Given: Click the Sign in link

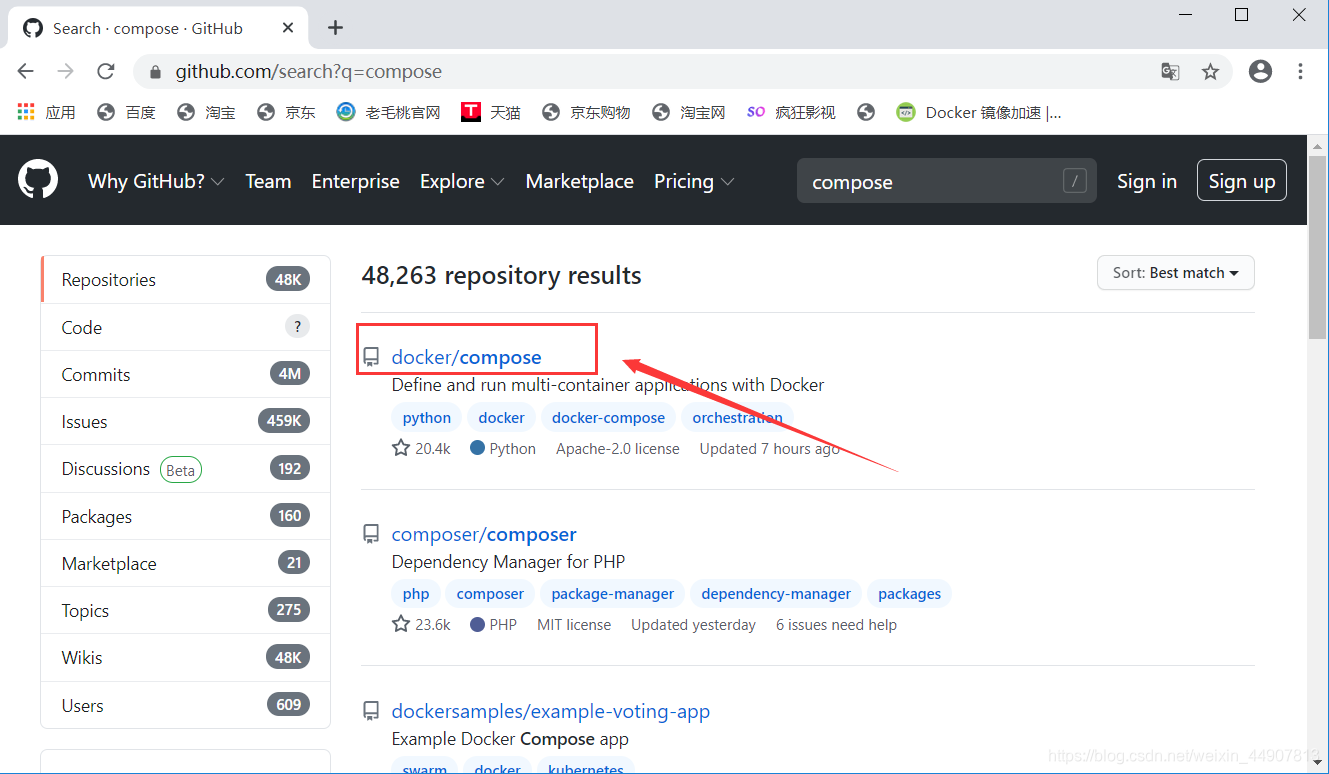Looking at the screenshot, I should coord(1146,181).
